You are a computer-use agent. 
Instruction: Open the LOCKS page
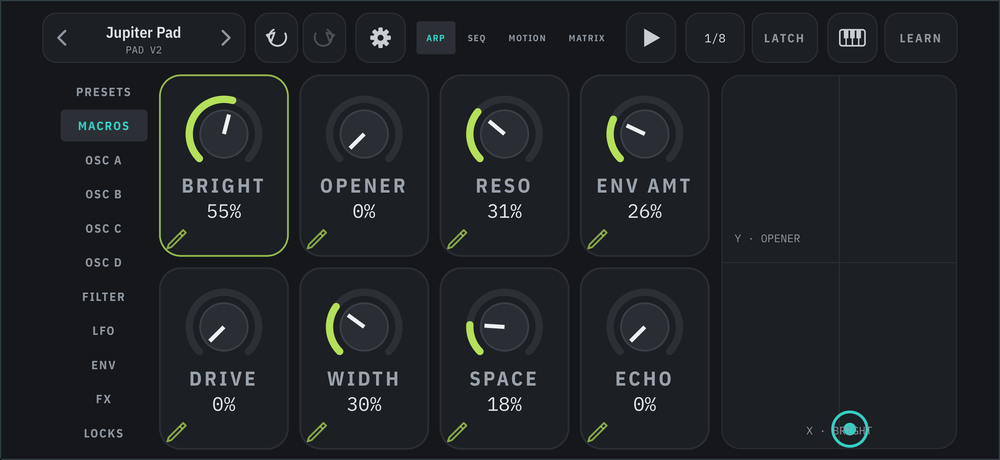104,433
